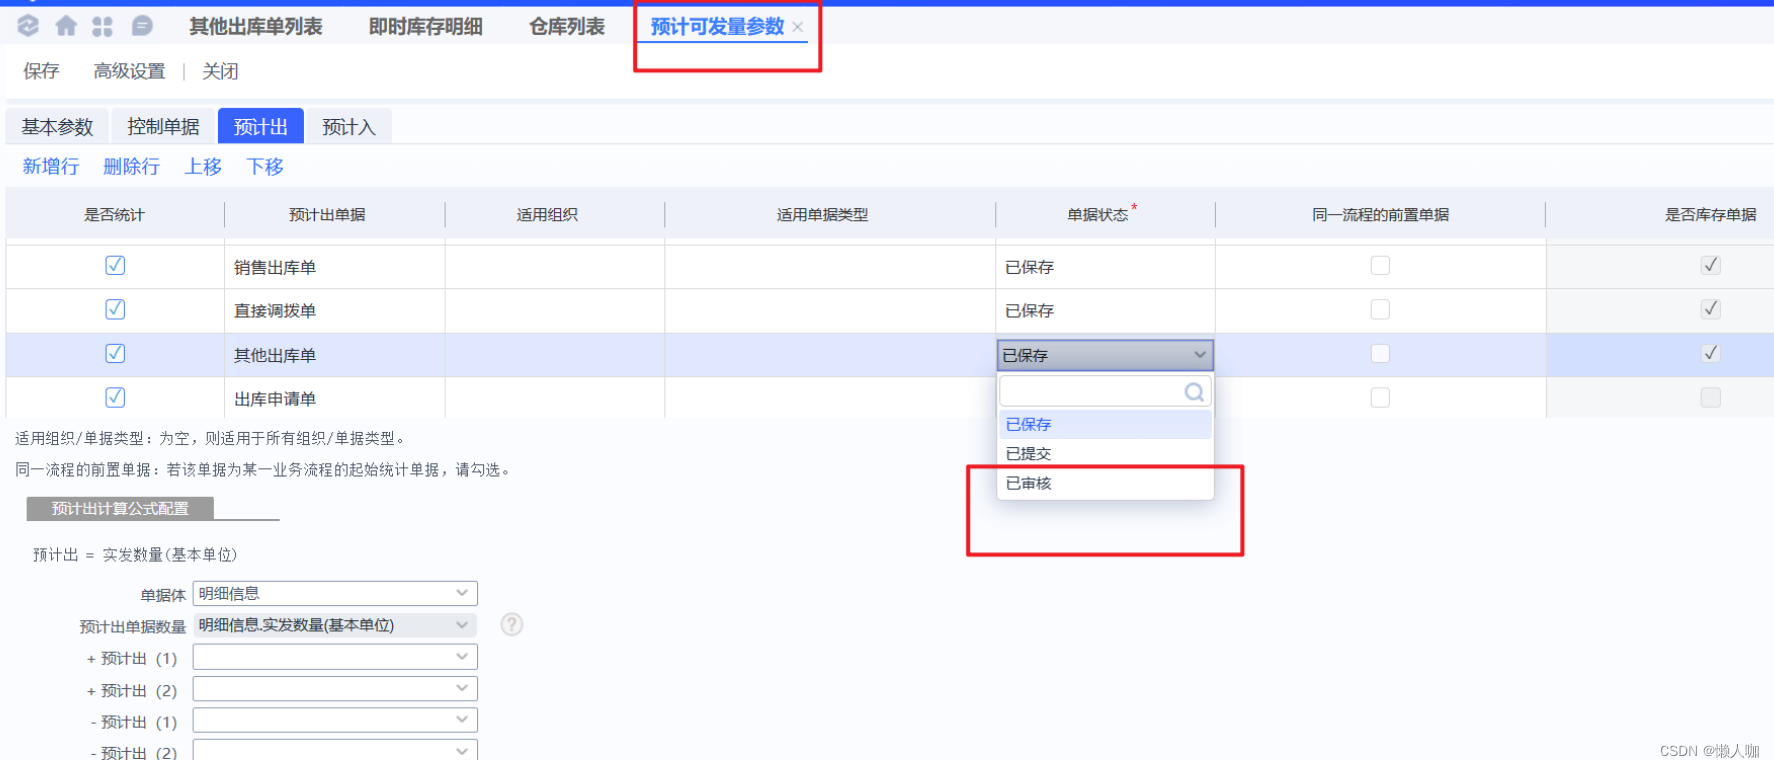Toggle 是否库存单据 for 出库申请单
The width and height of the screenshot is (1774, 768).
tap(1711, 397)
